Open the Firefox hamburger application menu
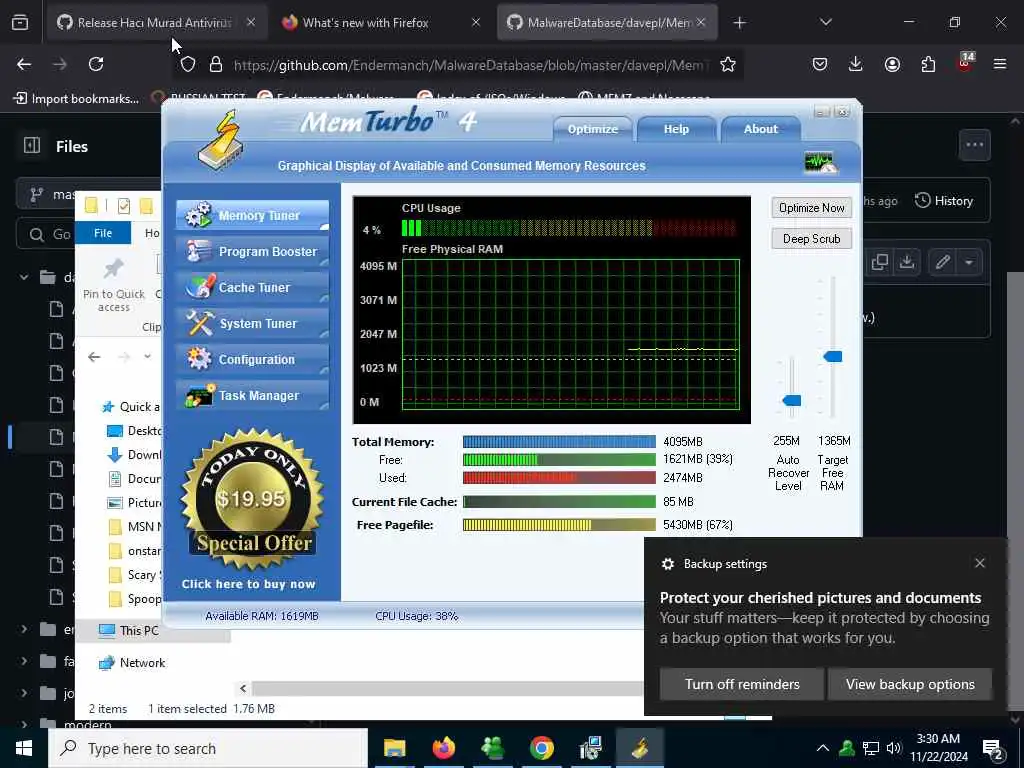 pos(999,64)
